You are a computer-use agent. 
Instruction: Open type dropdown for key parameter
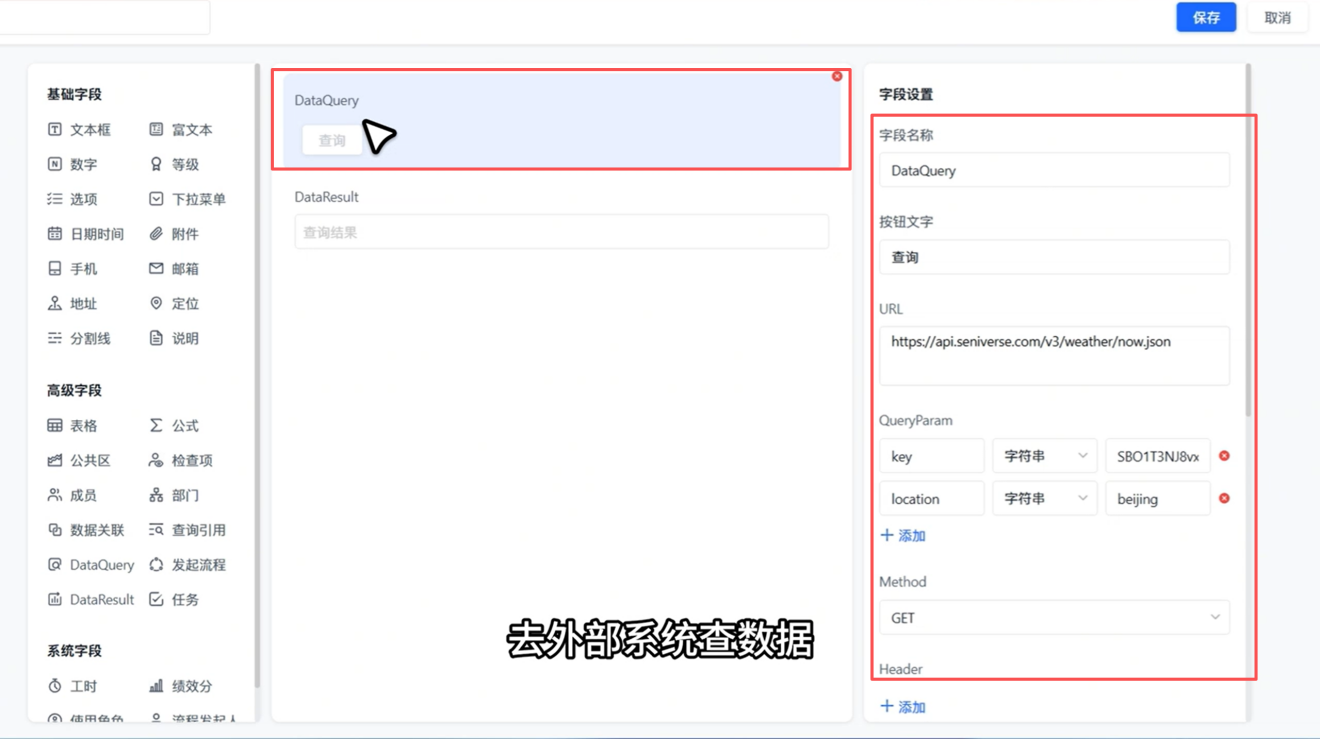[x=1045, y=456]
